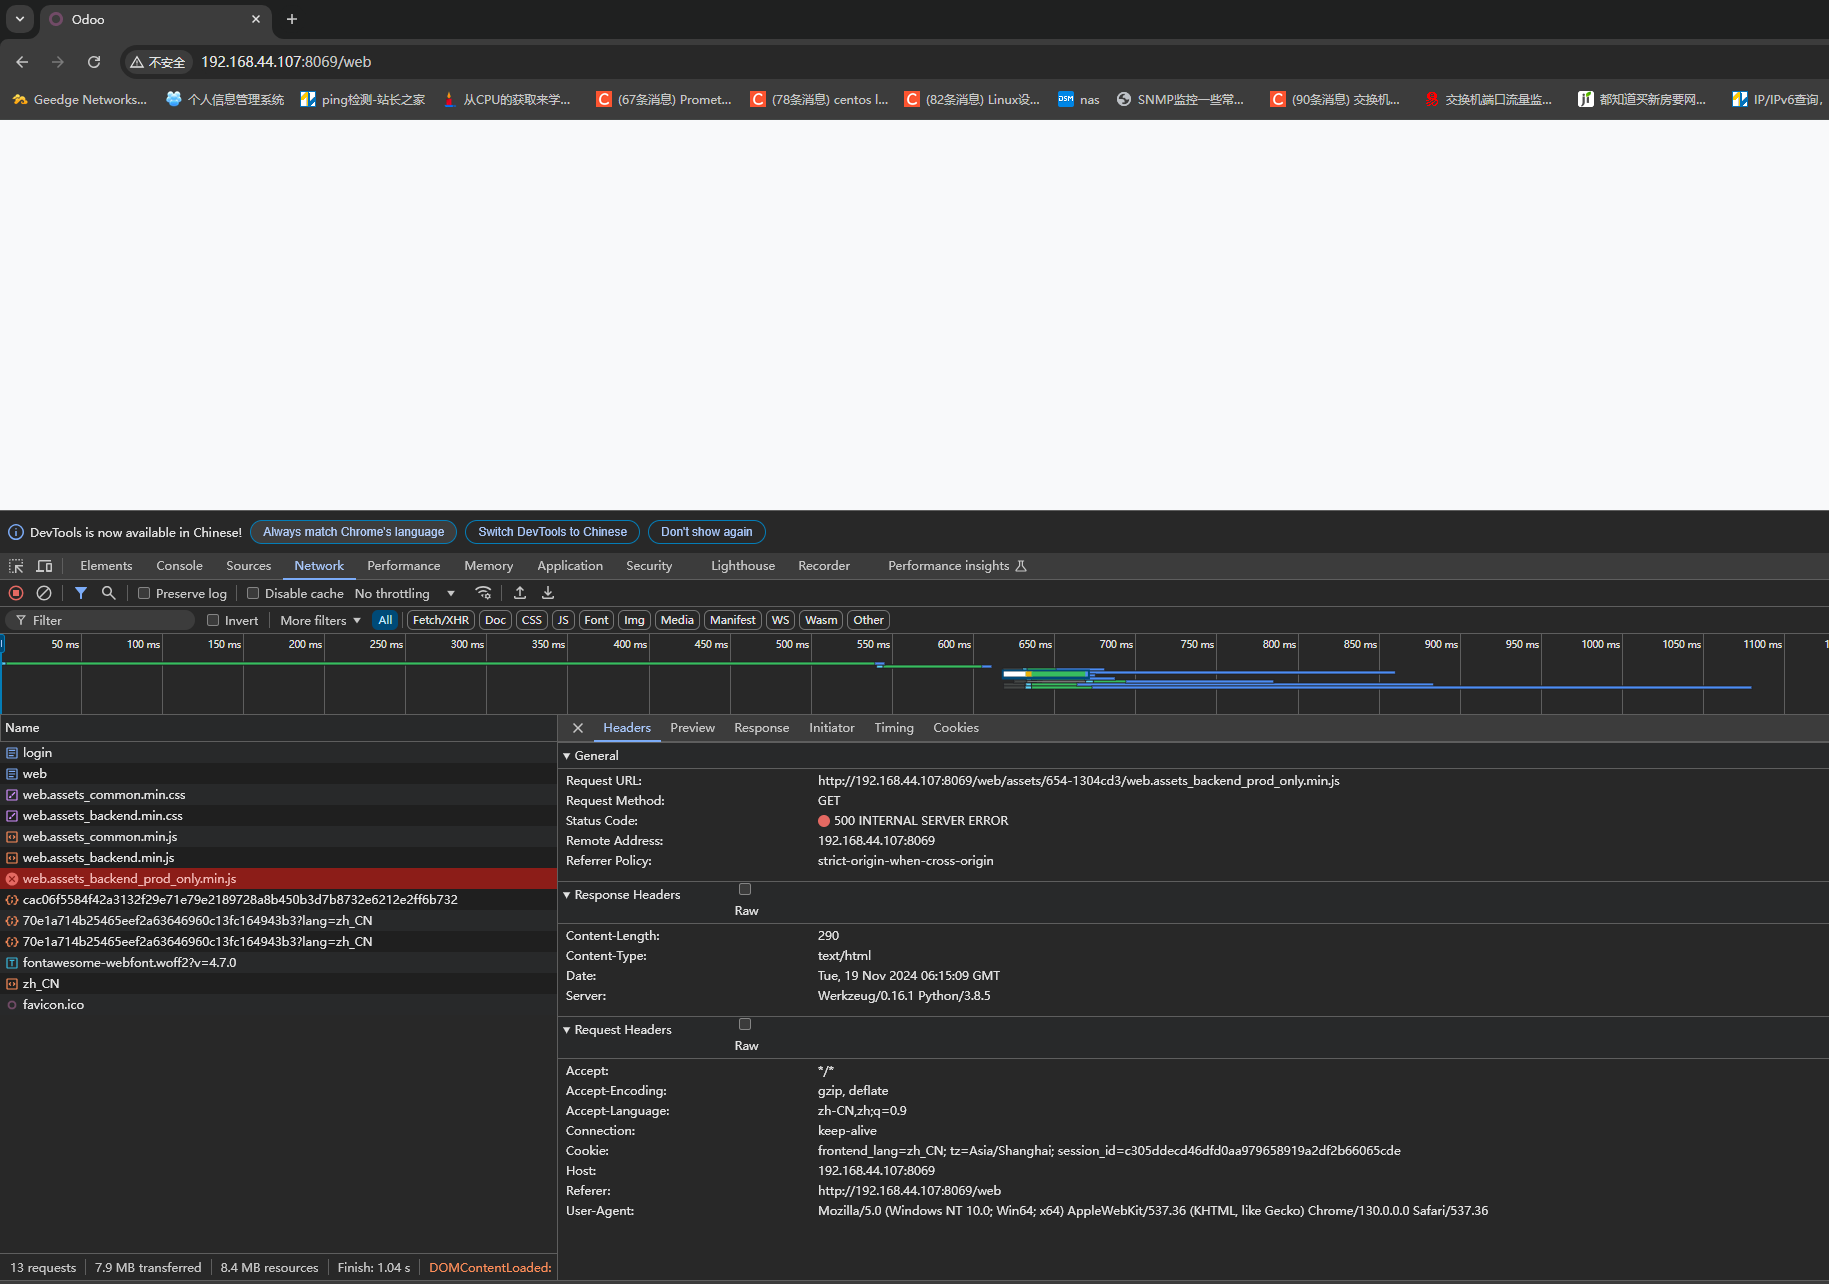
Task: Open network conditions Wi-Fi icon
Action: point(484,593)
